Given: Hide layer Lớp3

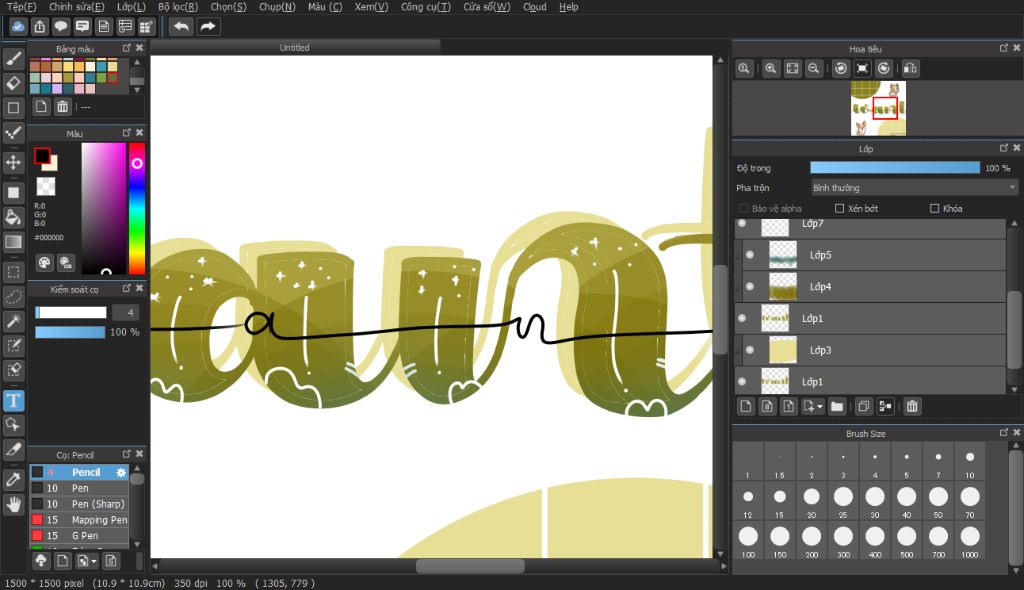Looking at the screenshot, I should [750, 350].
